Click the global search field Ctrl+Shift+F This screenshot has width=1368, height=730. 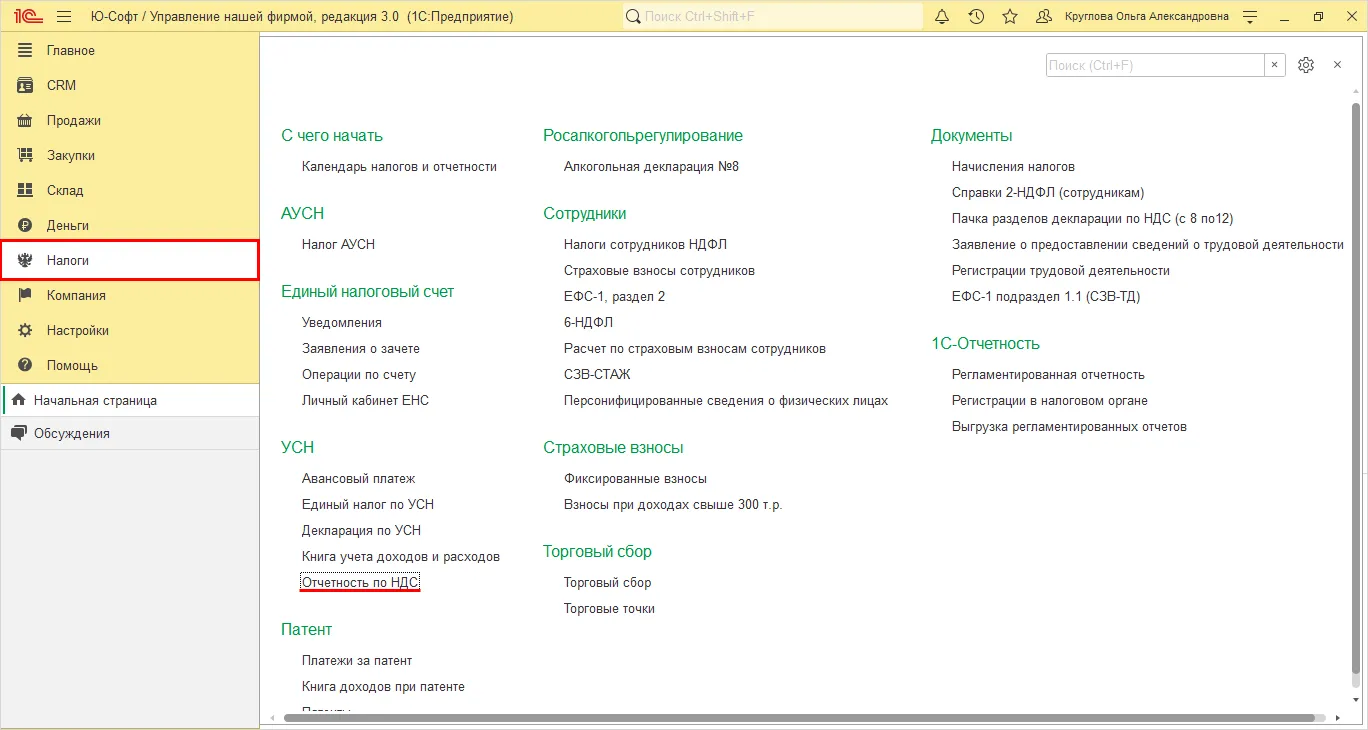pos(772,17)
